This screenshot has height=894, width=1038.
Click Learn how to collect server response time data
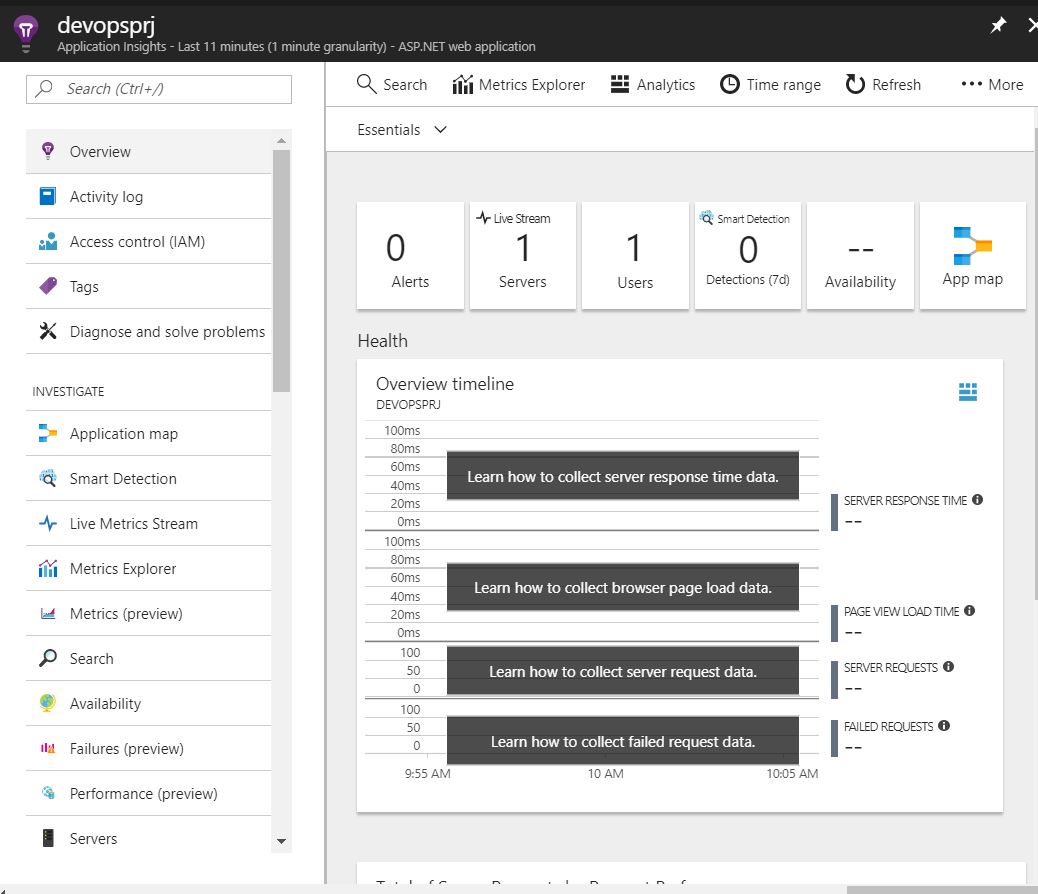(x=623, y=476)
